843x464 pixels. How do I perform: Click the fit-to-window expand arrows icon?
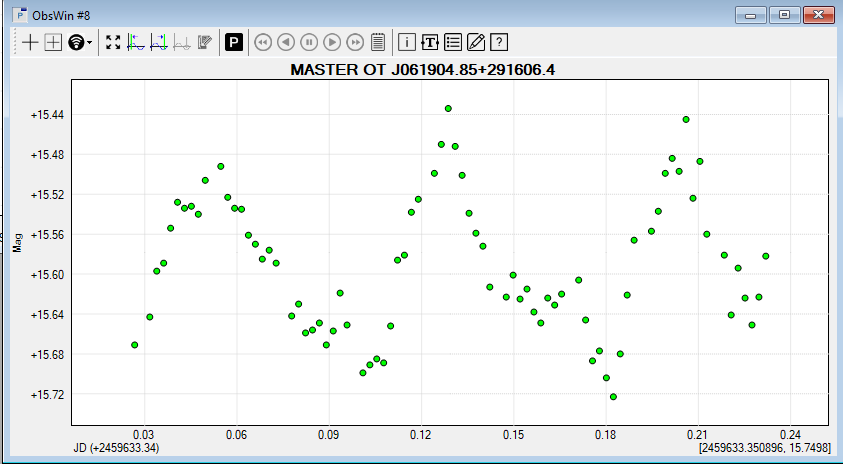pos(113,42)
